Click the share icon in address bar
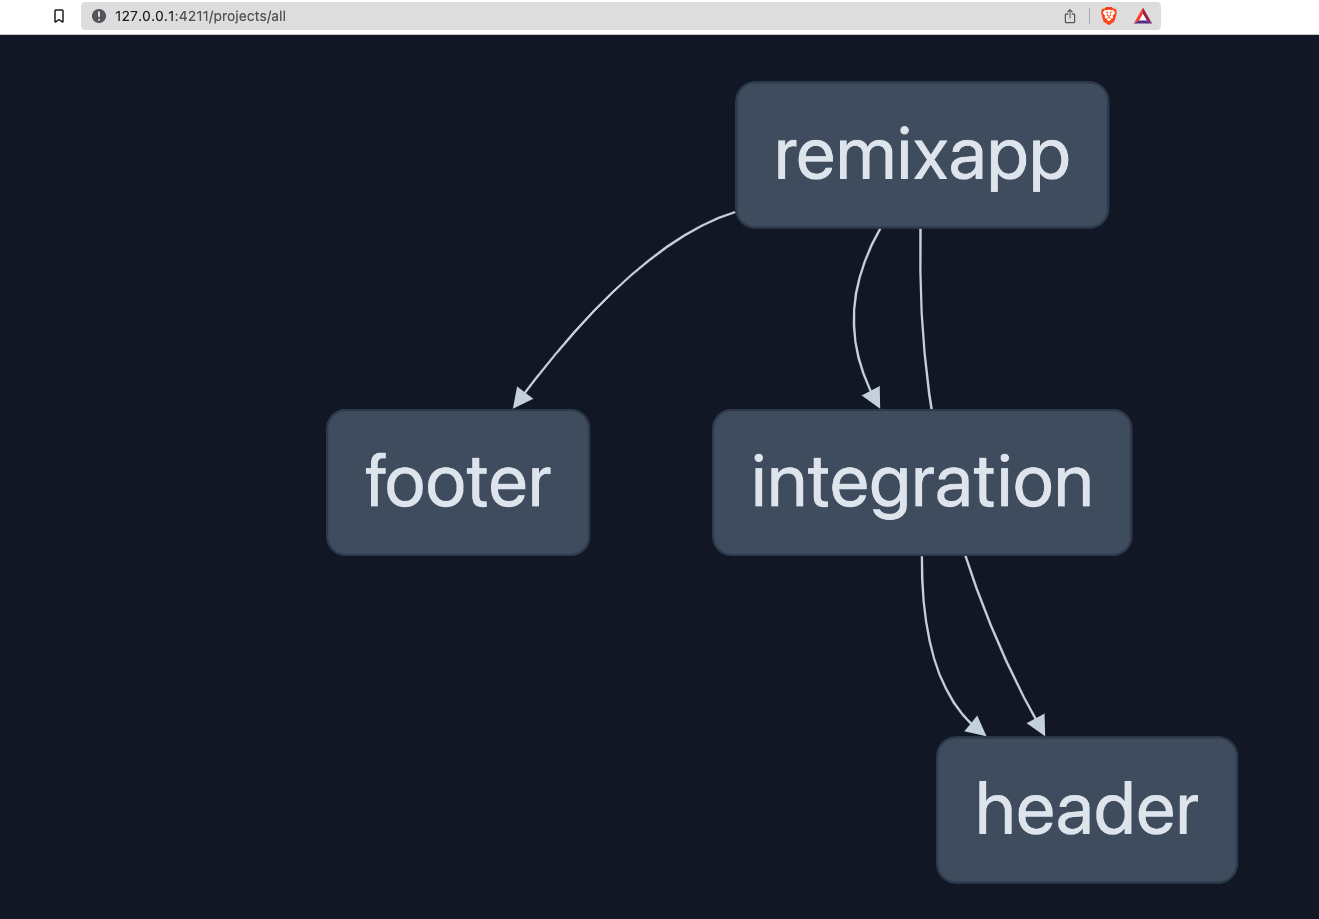This screenshot has height=919, width=1319. tap(1070, 16)
